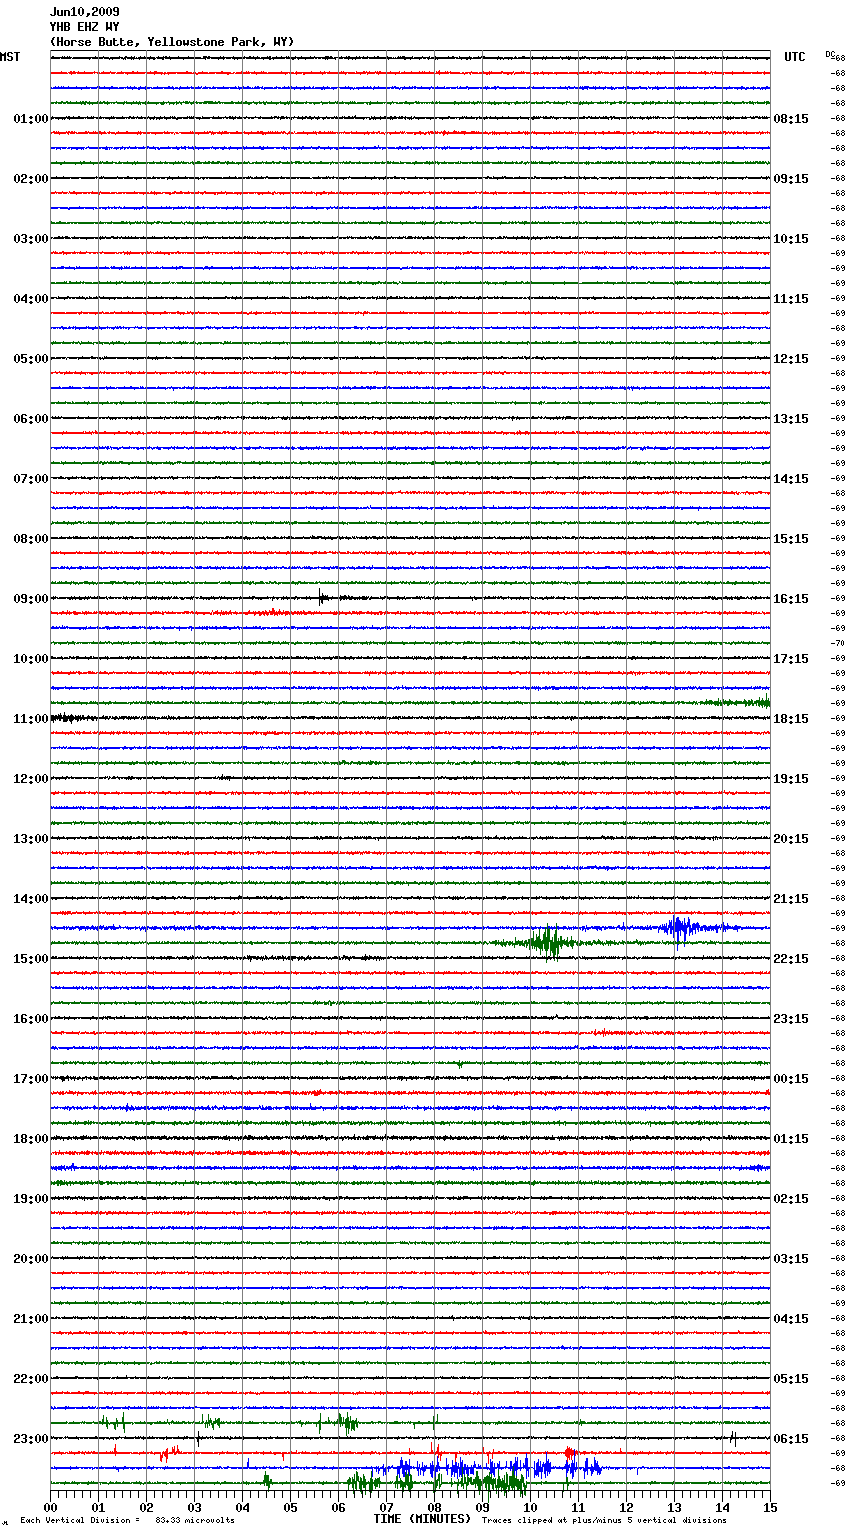The width and height of the screenshot is (850, 1534).
Task: Click the '05:15' UTC time label
Action: (791, 1379)
